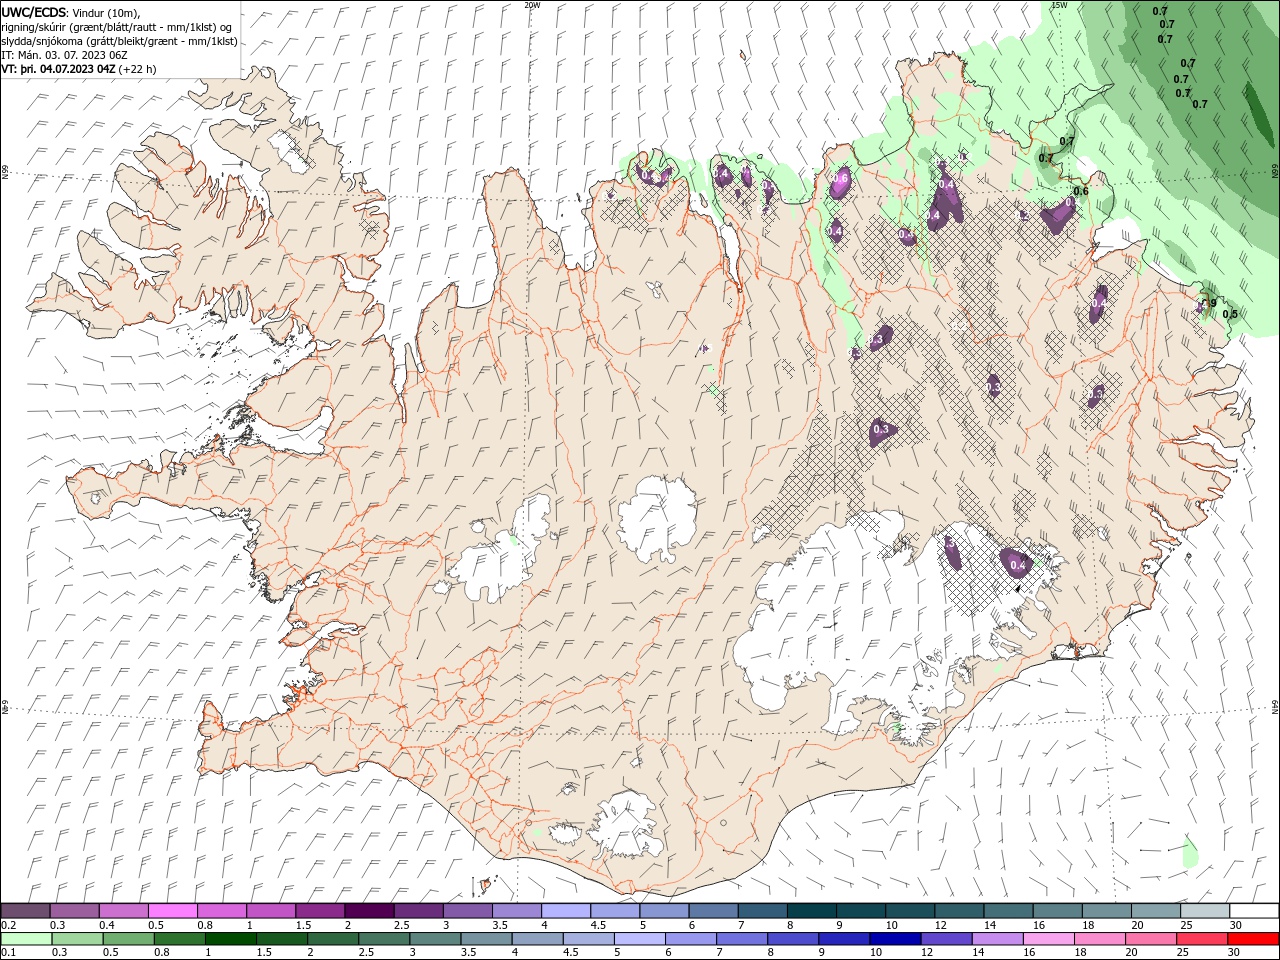
Task: Click the 0.1 label in the lower legend scale
Action: 10,952
